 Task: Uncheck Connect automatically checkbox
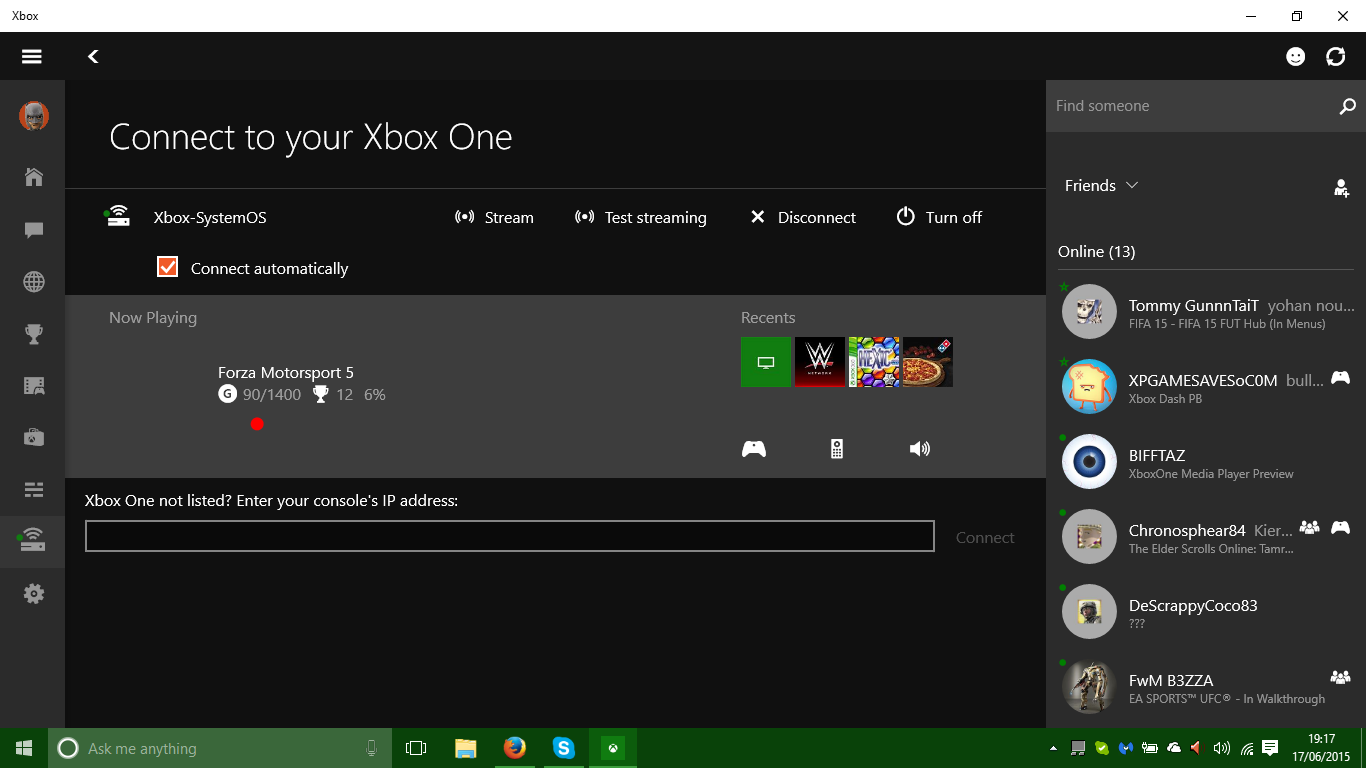coord(168,267)
